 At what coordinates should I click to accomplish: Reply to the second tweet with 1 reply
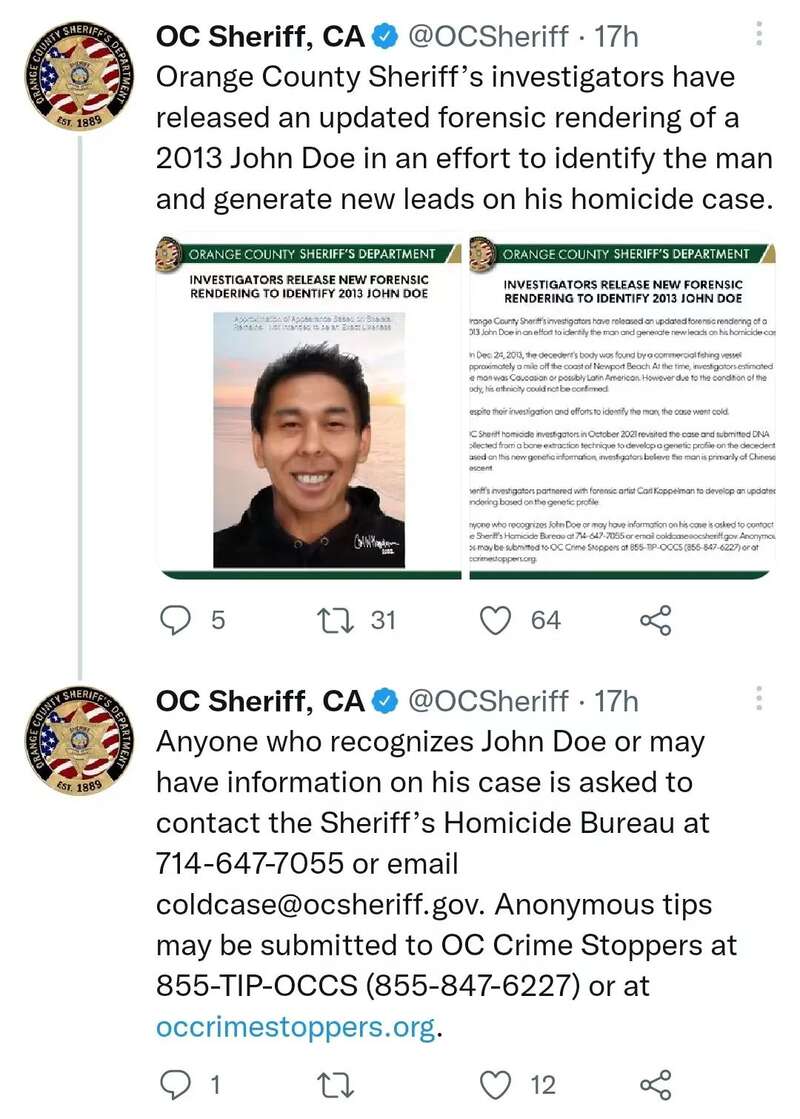point(176,1084)
